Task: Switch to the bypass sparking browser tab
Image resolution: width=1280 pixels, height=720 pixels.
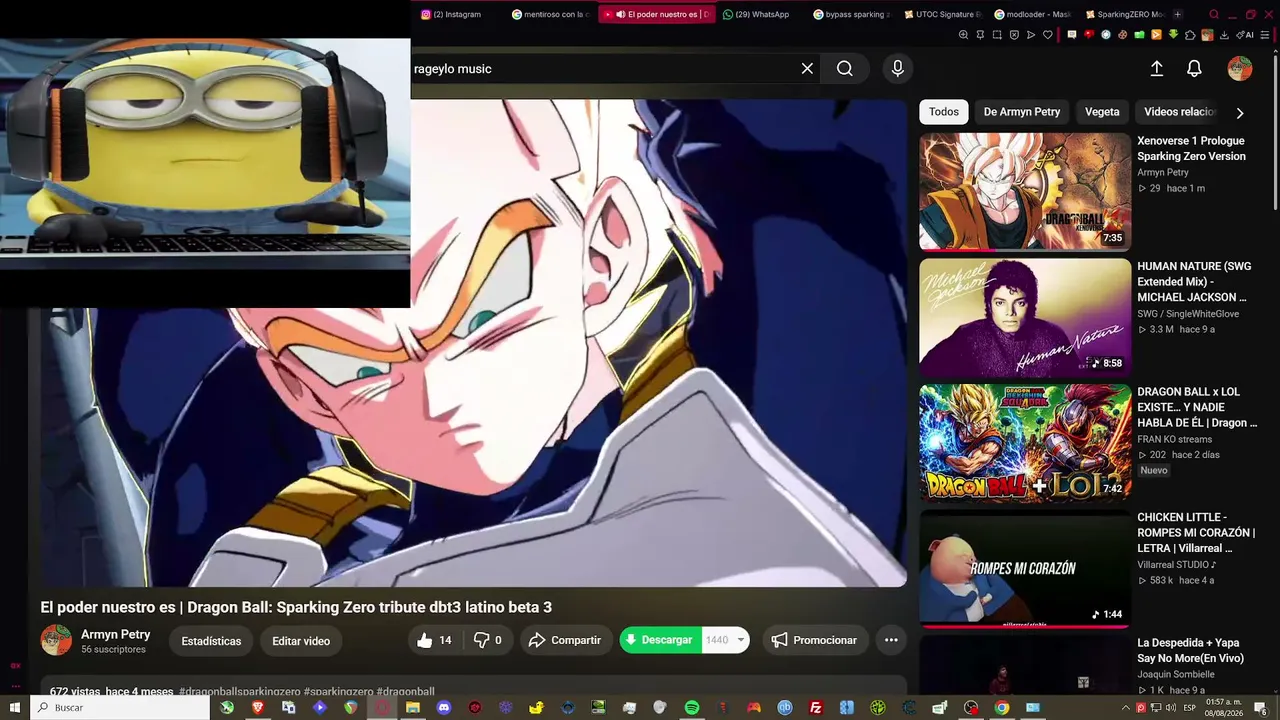Action: pyautogui.click(x=851, y=14)
